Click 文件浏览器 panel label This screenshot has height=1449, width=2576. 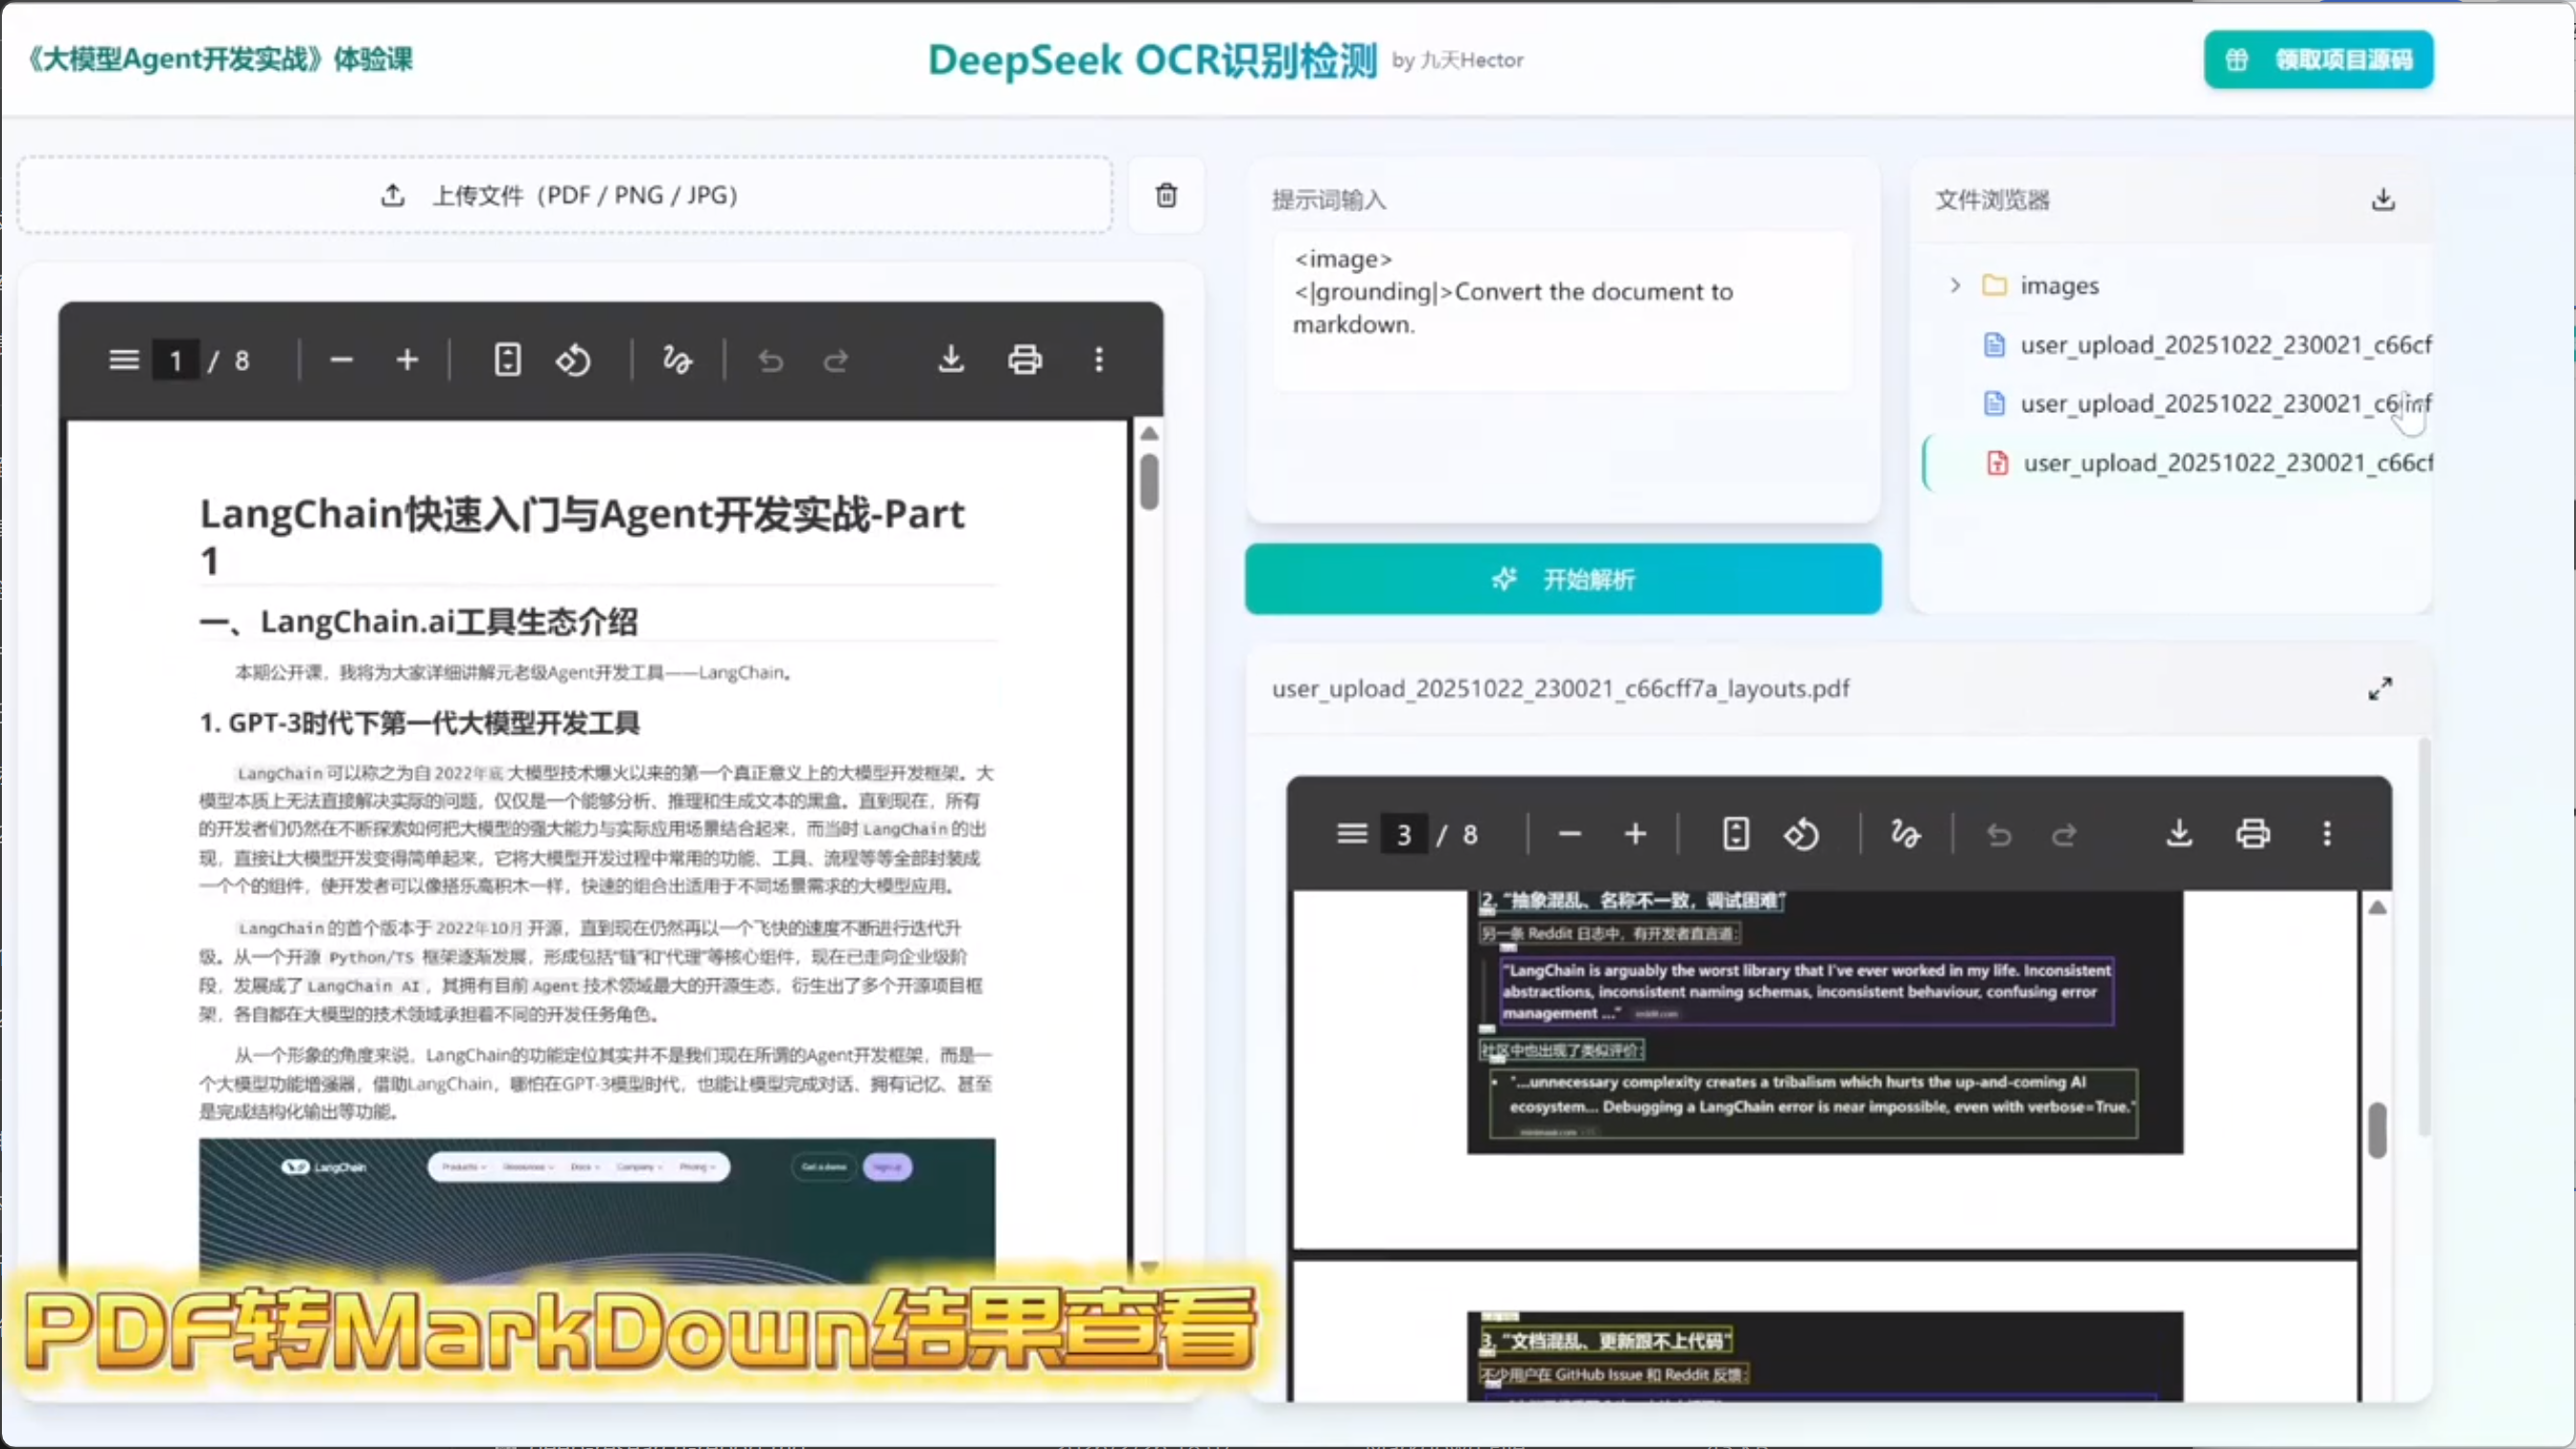coord(1992,199)
